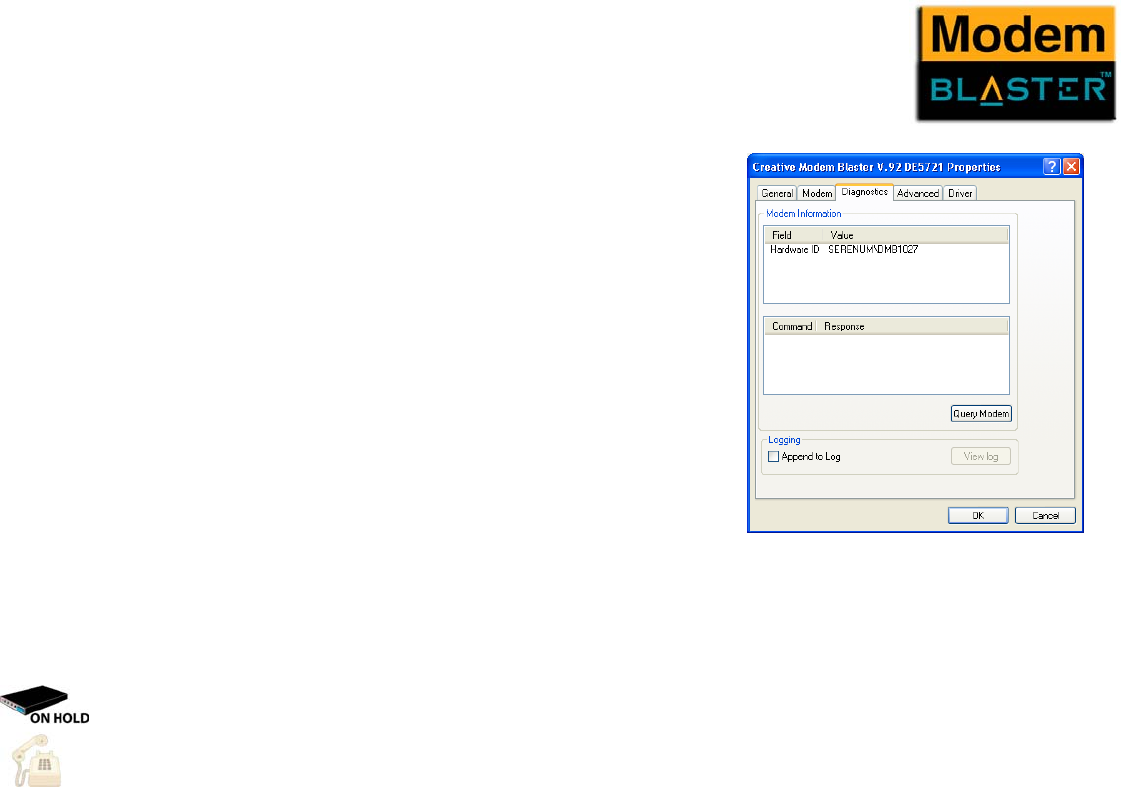Viewport: 1121px width, 787px height.
Task: Click the View log button
Action: (981, 456)
